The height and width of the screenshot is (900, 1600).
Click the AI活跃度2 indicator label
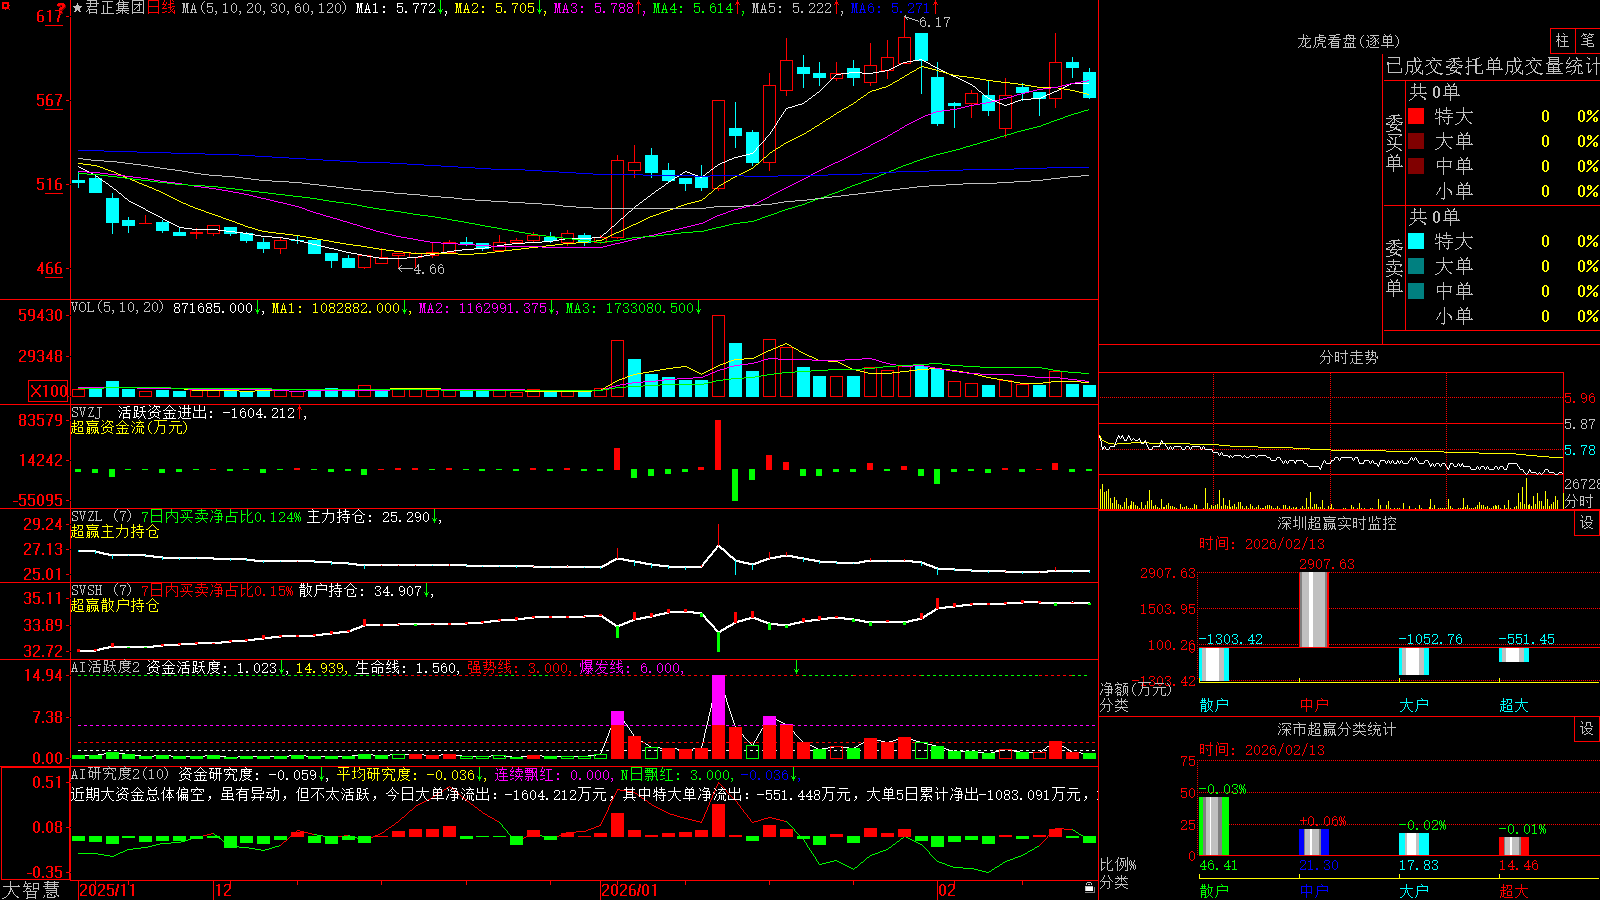coord(106,668)
